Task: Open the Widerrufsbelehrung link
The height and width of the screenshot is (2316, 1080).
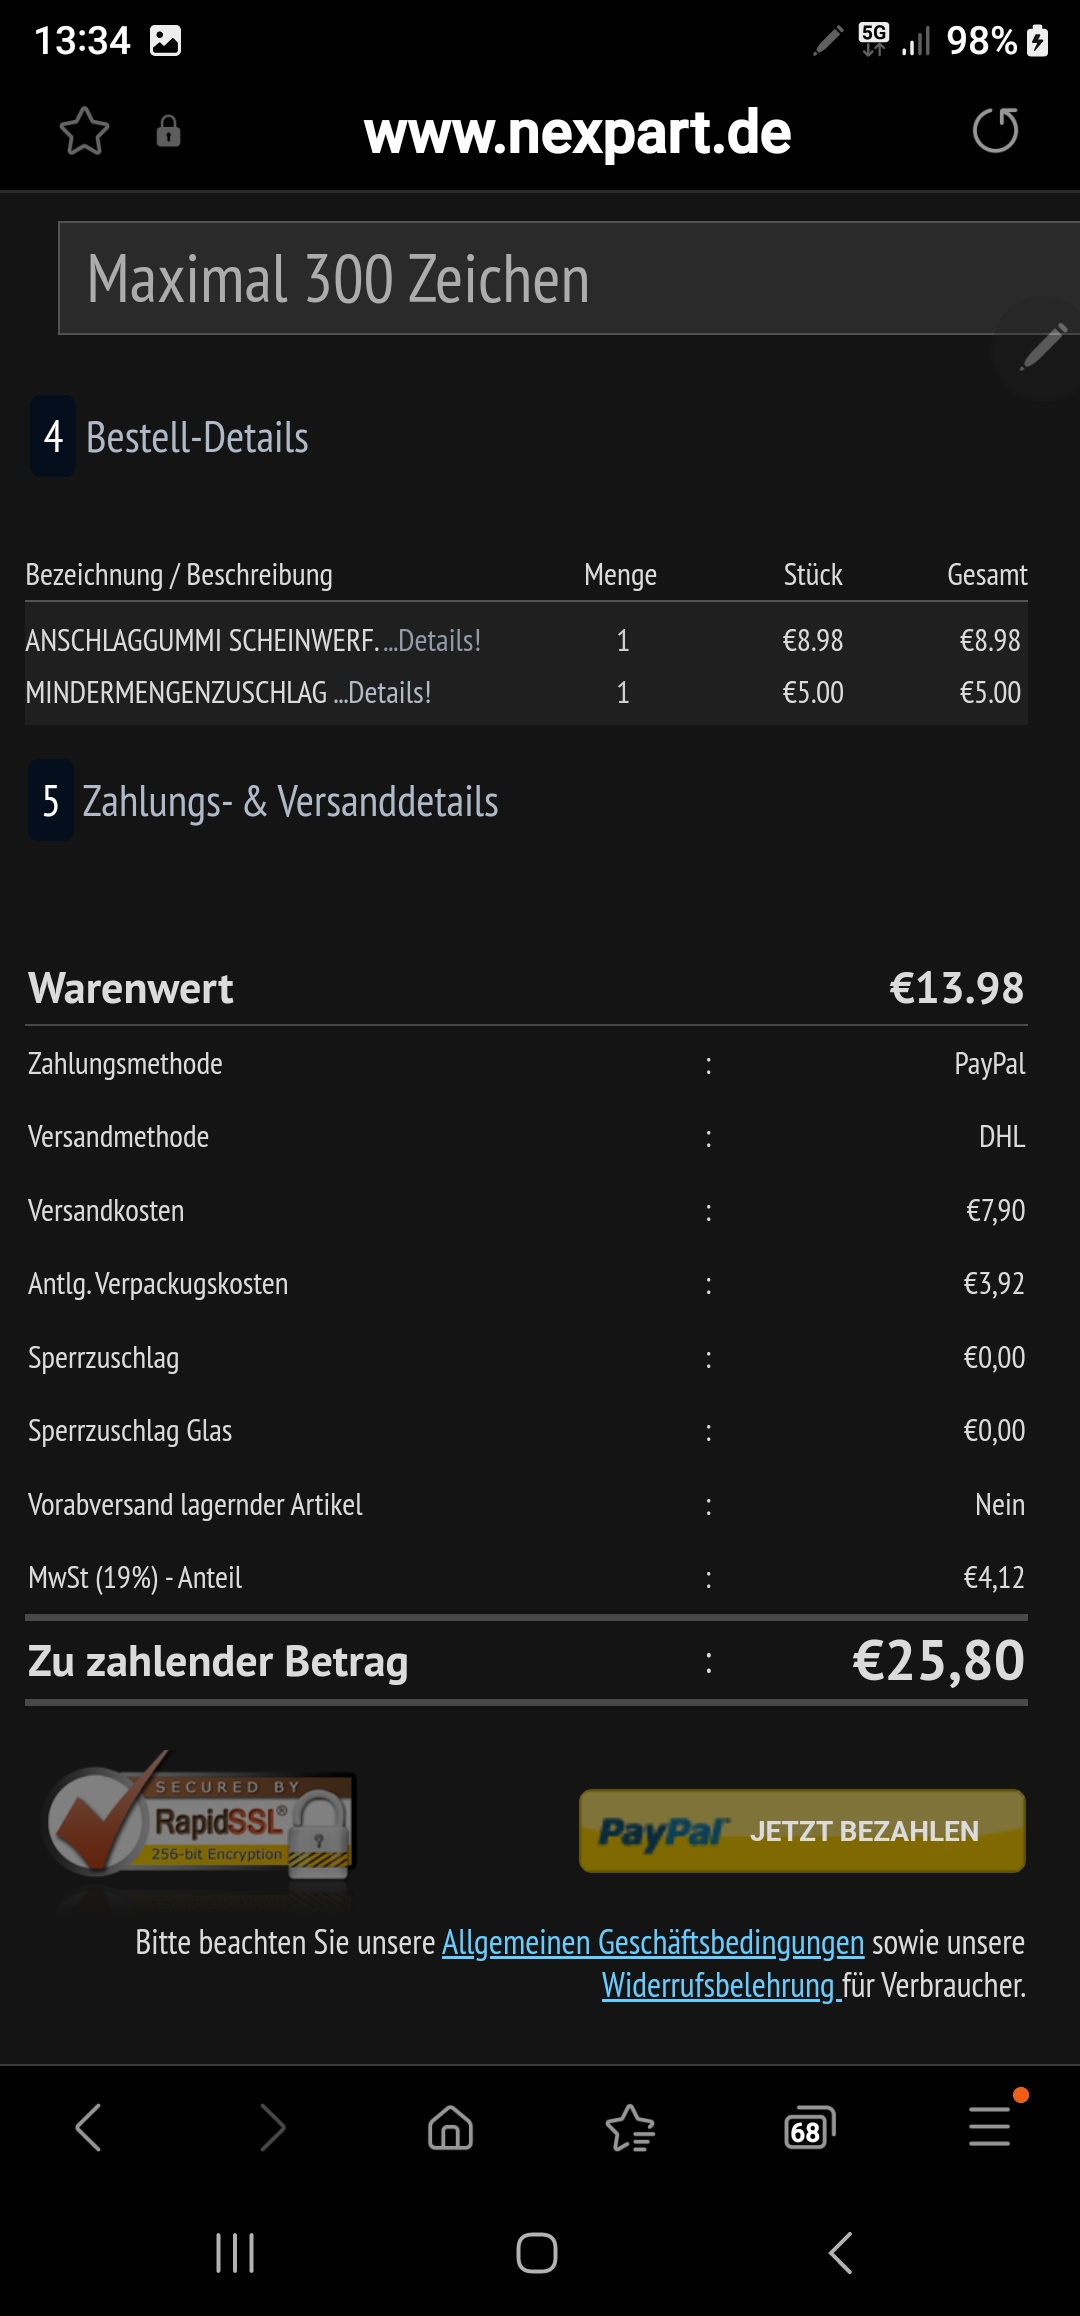Action: [719, 1985]
